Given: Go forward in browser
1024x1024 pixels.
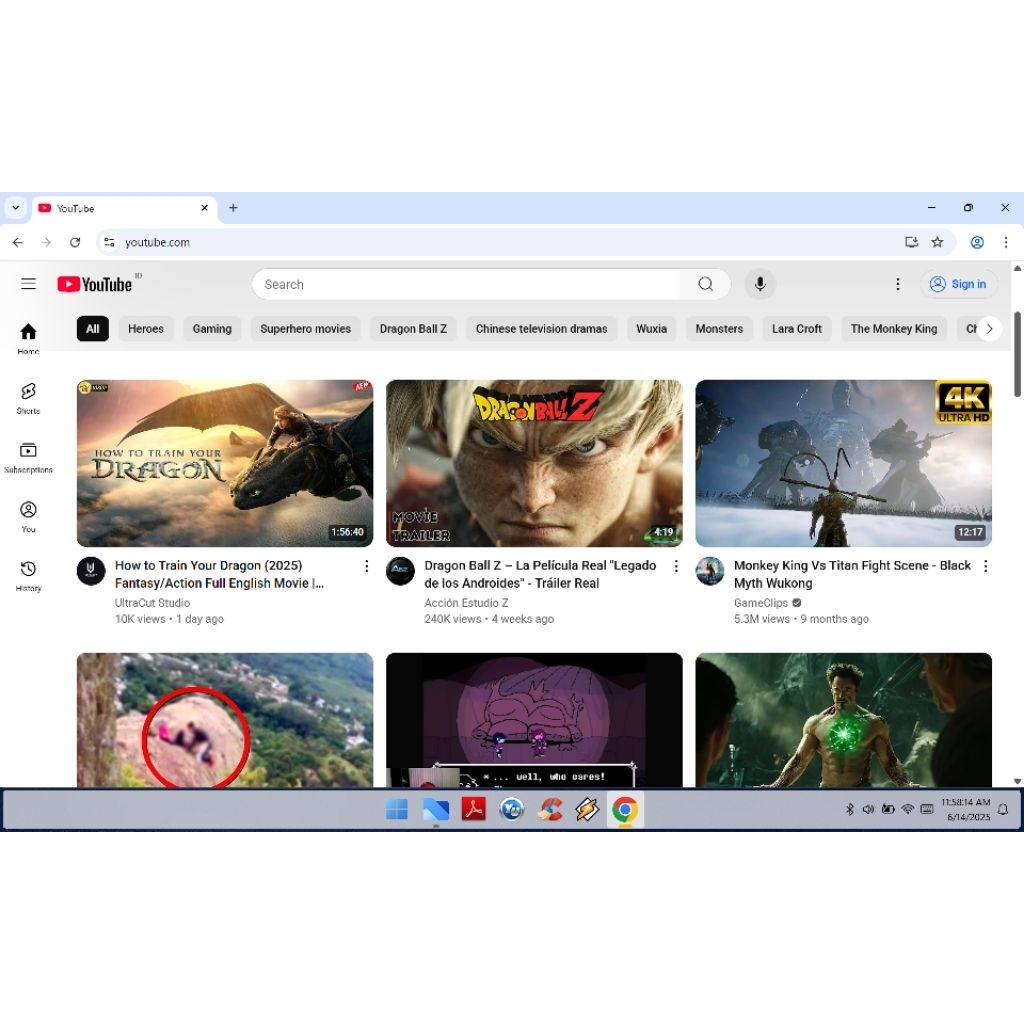Looking at the screenshot, I should [x=46, y=242].
